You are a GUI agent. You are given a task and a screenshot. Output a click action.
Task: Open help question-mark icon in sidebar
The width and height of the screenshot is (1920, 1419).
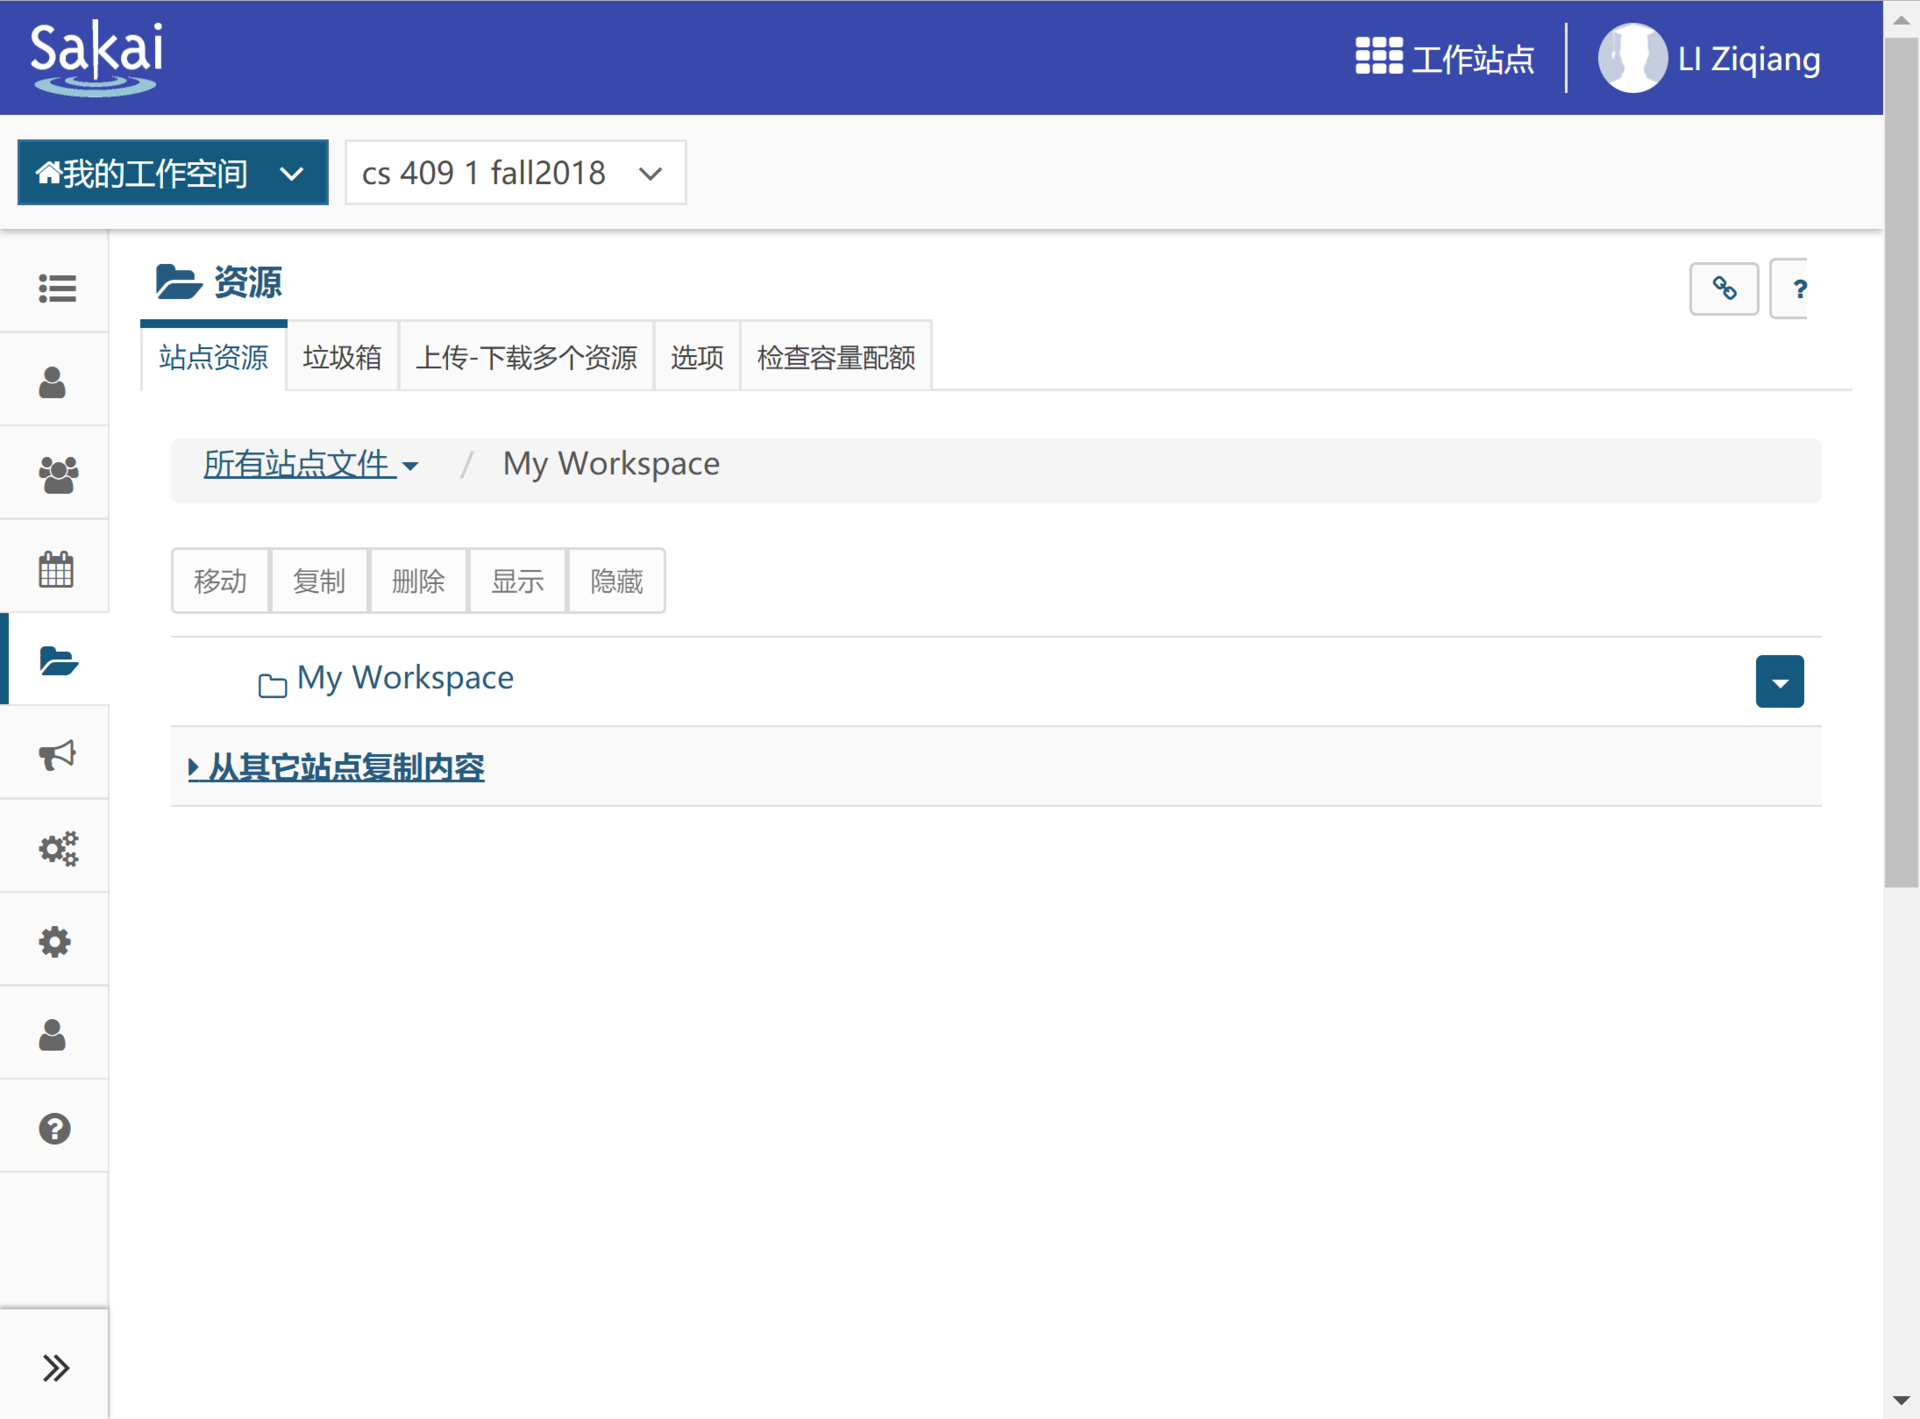click(x=56, y=1128)
